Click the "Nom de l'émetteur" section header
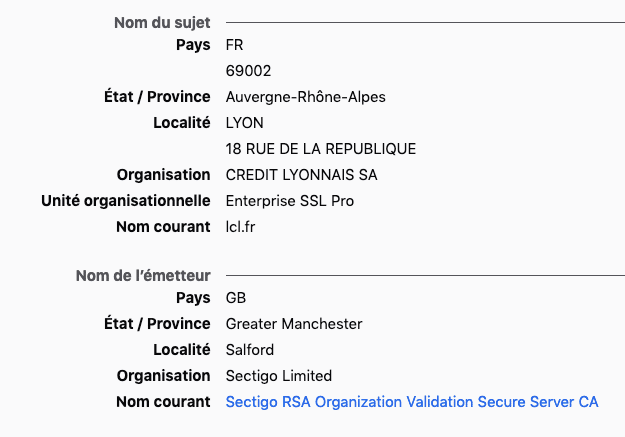 coord(143,276)
